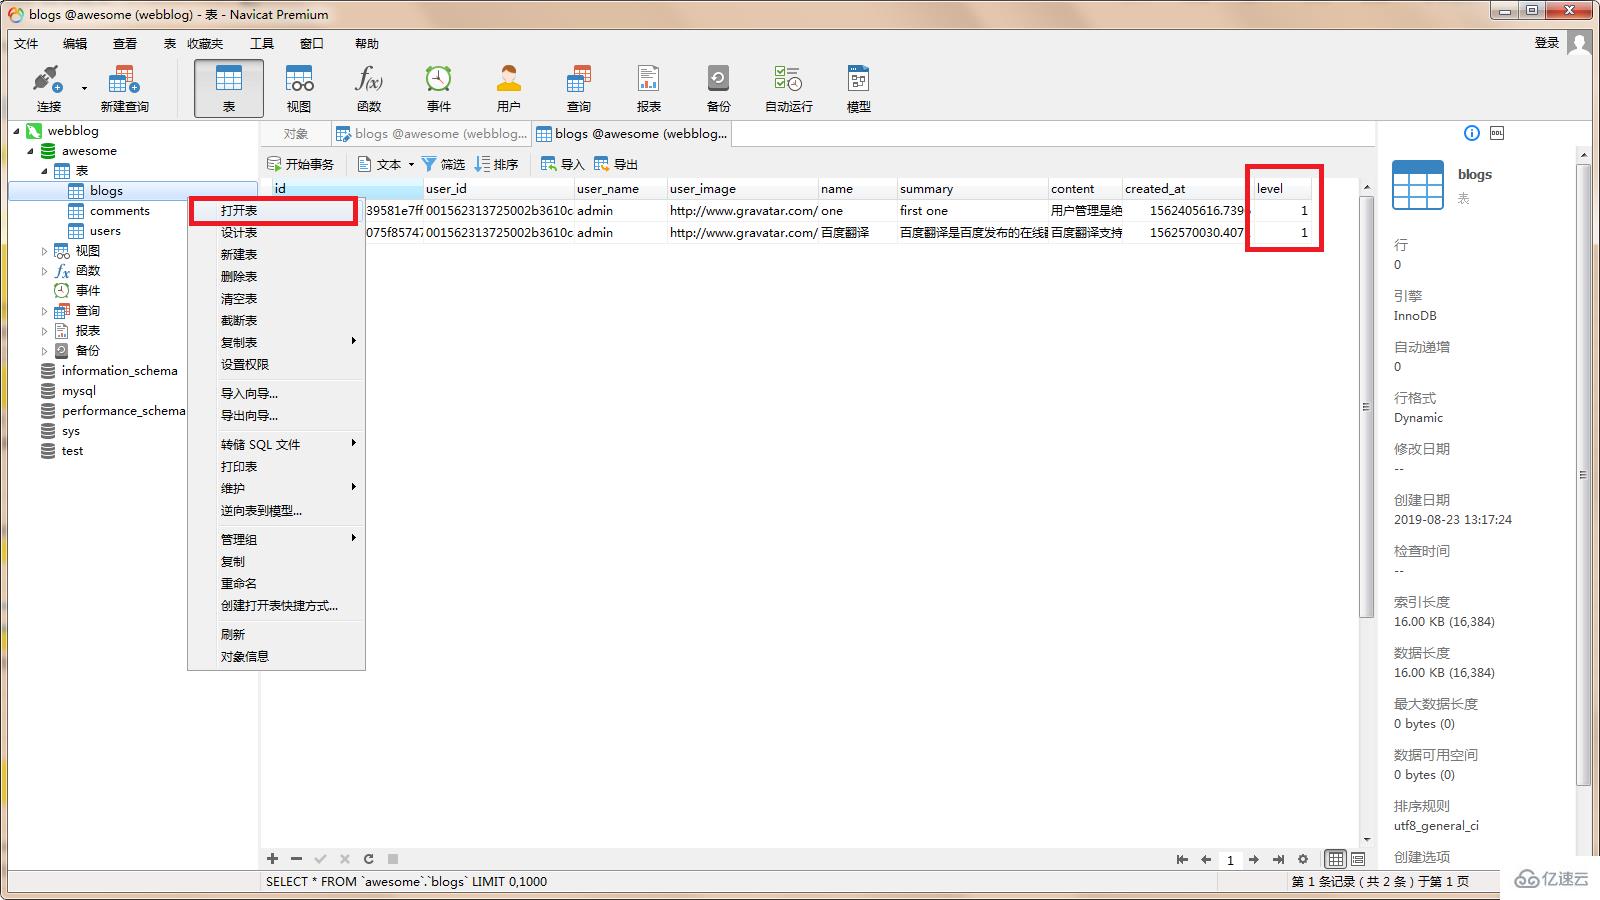Click 登录 (Sign in) link

point(1547,43)
